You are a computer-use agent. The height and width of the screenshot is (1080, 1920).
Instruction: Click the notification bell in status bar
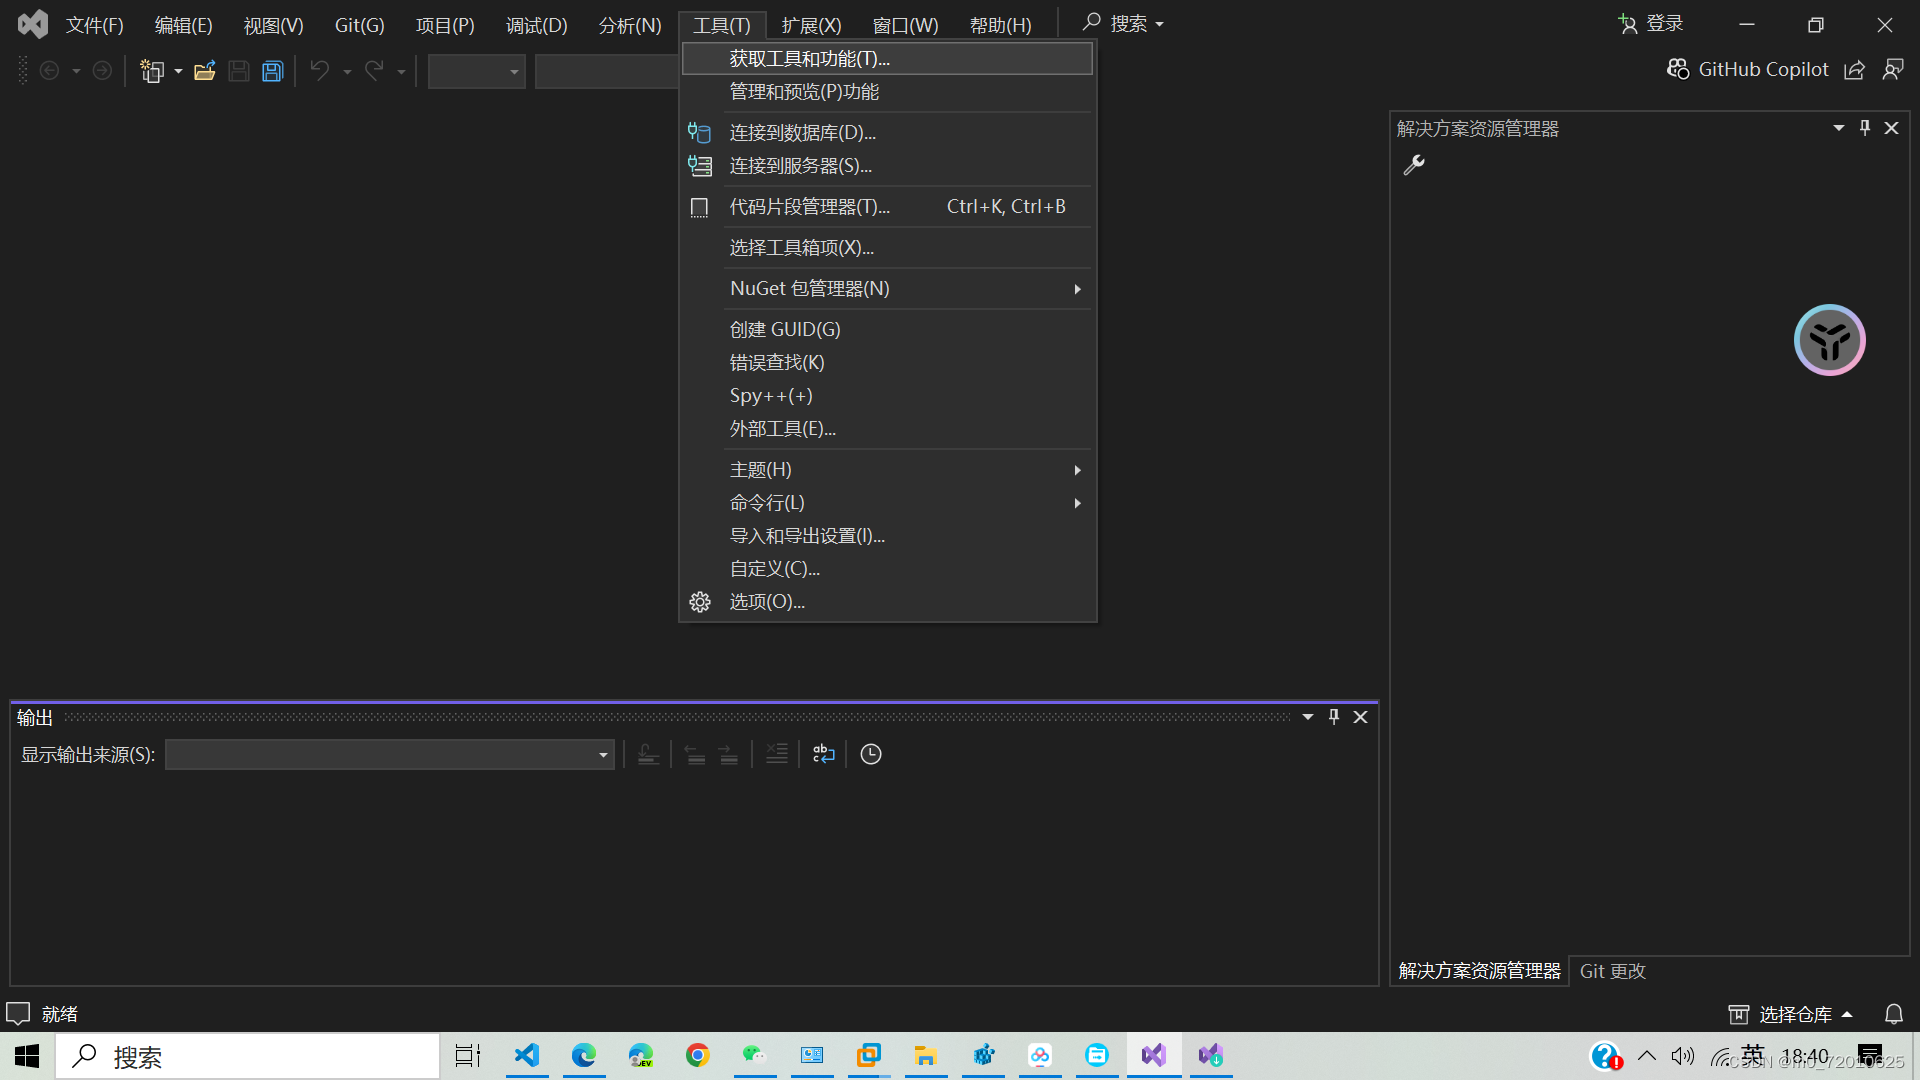pyautogui.click(x=1893, y=1014)
